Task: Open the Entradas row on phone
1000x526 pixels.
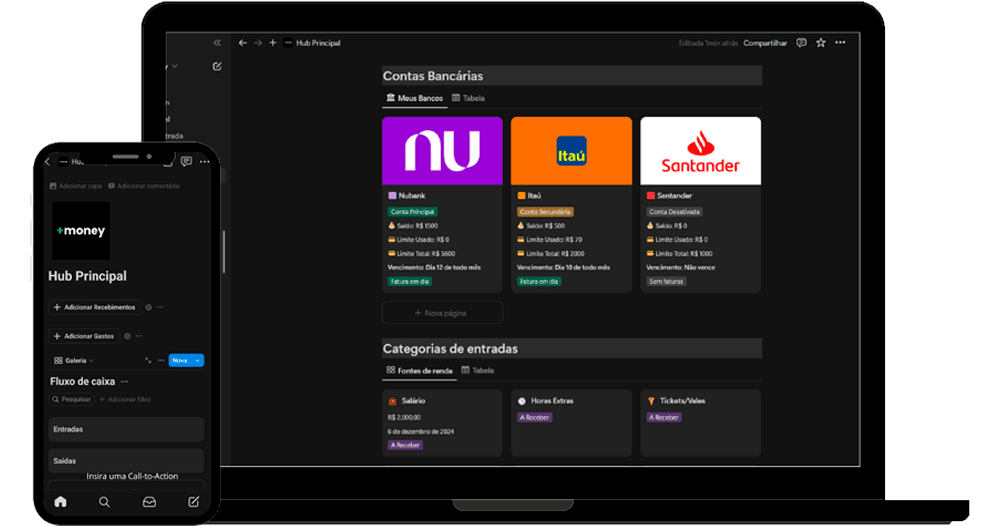Action: [x=126, y=430]
